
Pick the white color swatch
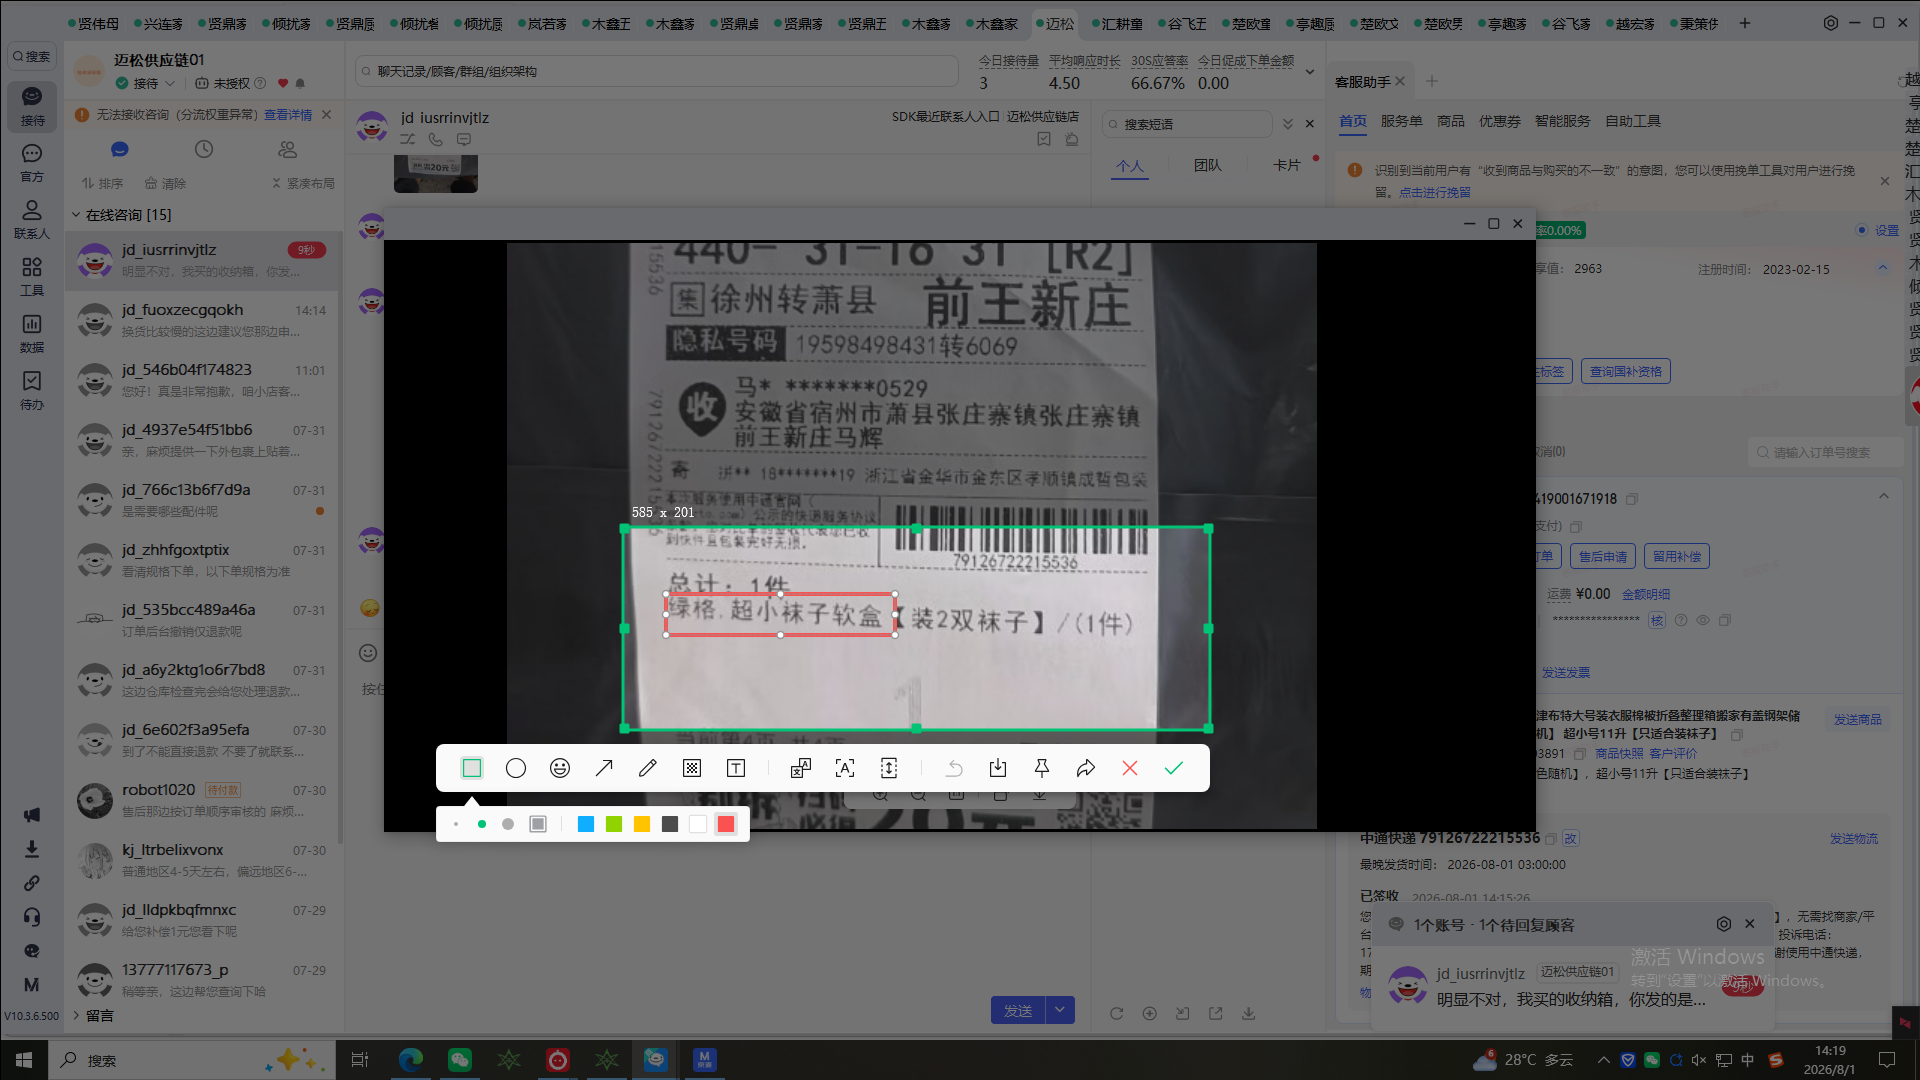click(698, 824)
